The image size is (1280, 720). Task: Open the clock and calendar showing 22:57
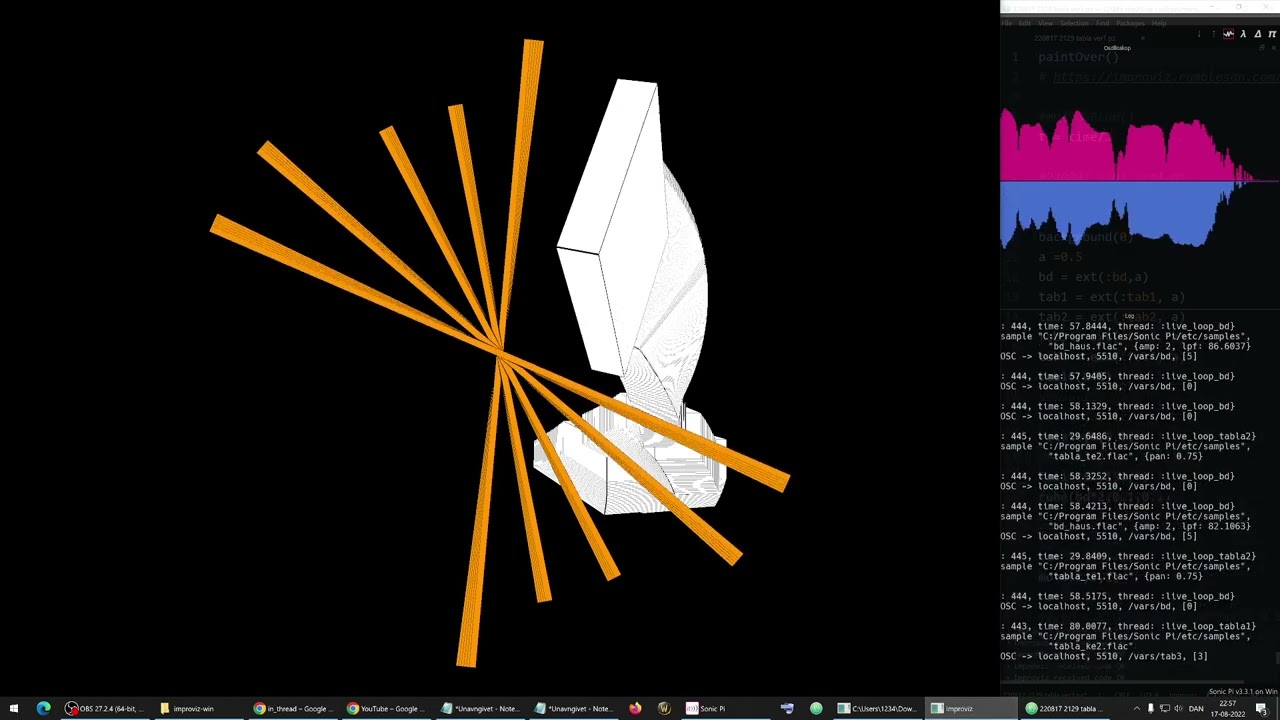point(1229,709)
